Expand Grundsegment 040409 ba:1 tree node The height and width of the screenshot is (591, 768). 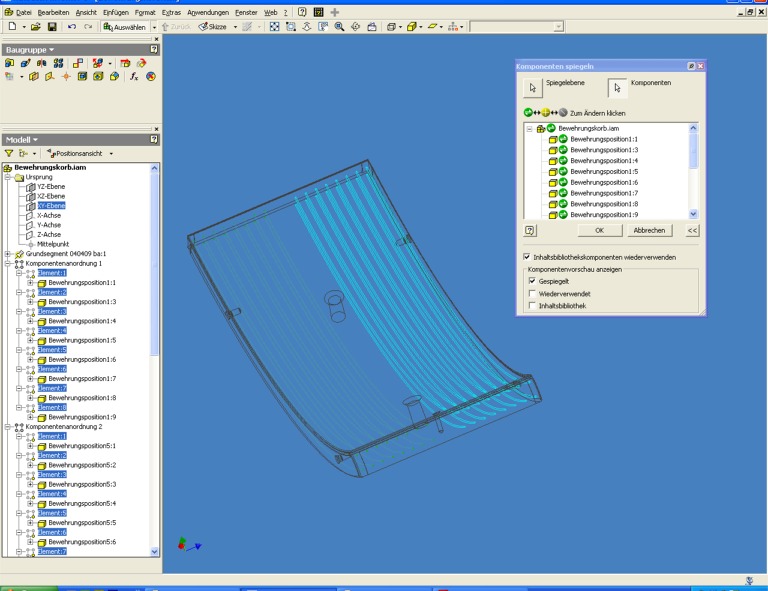(8, 253)
